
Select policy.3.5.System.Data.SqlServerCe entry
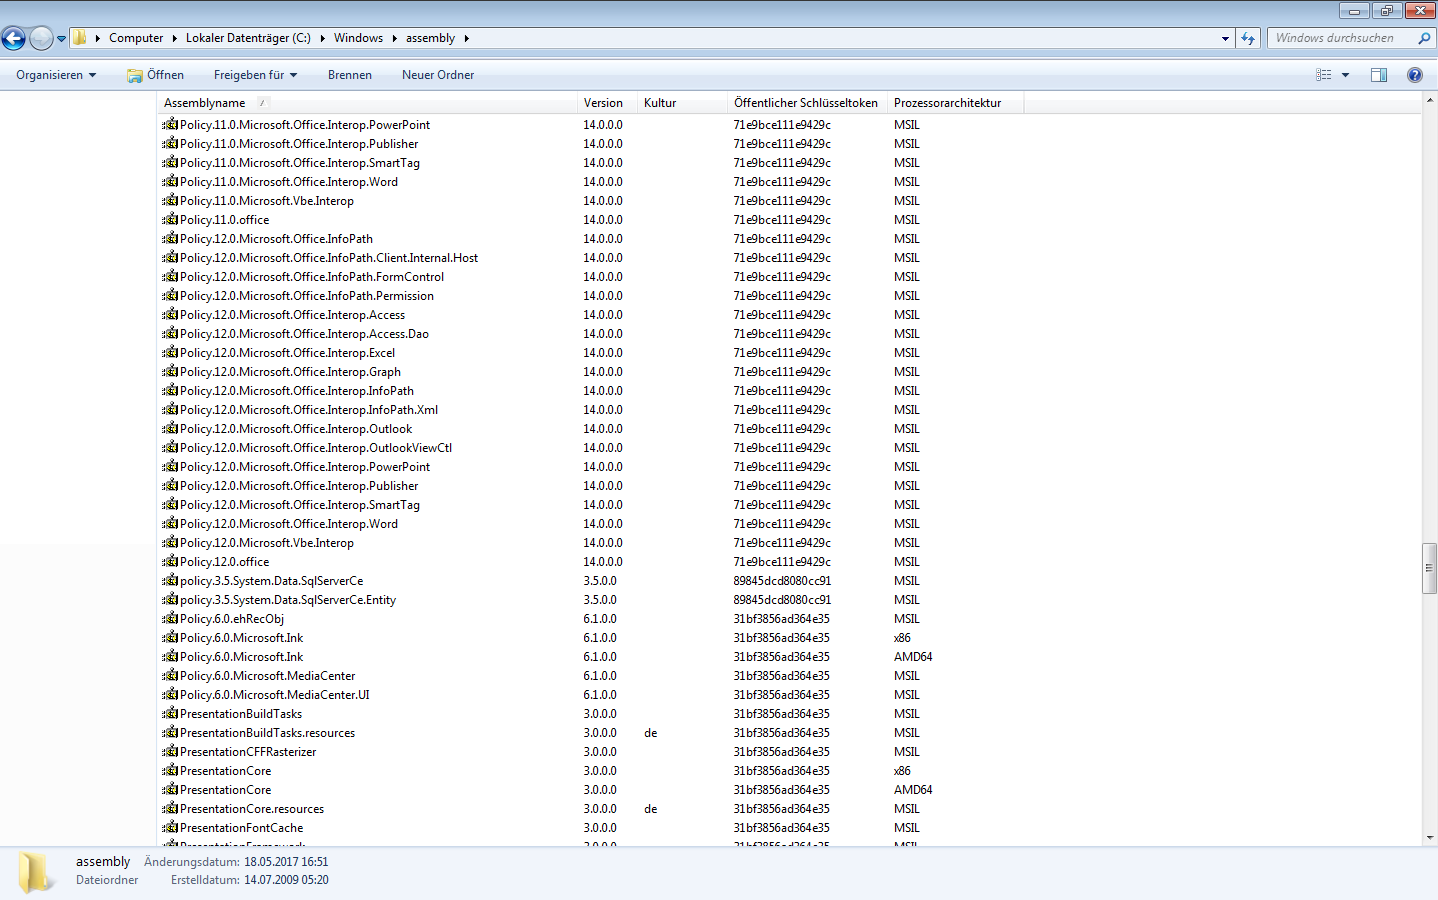pos(272,580)
